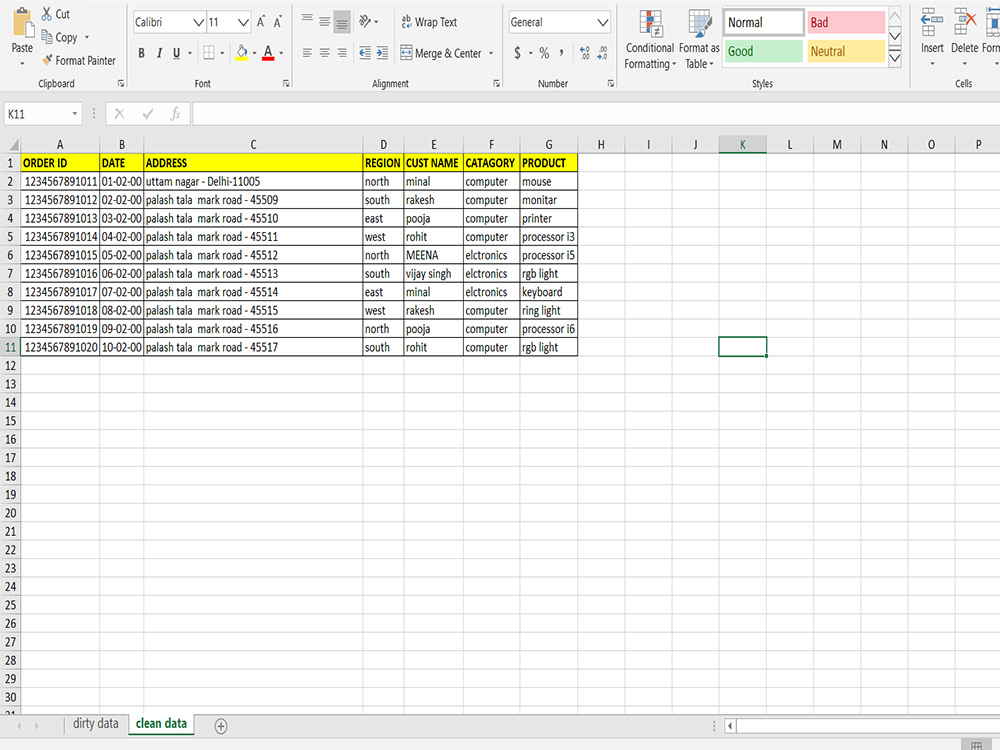Open the Format as Table gallery
This screenshot has width=1000, height=750.
pos(699,40)
